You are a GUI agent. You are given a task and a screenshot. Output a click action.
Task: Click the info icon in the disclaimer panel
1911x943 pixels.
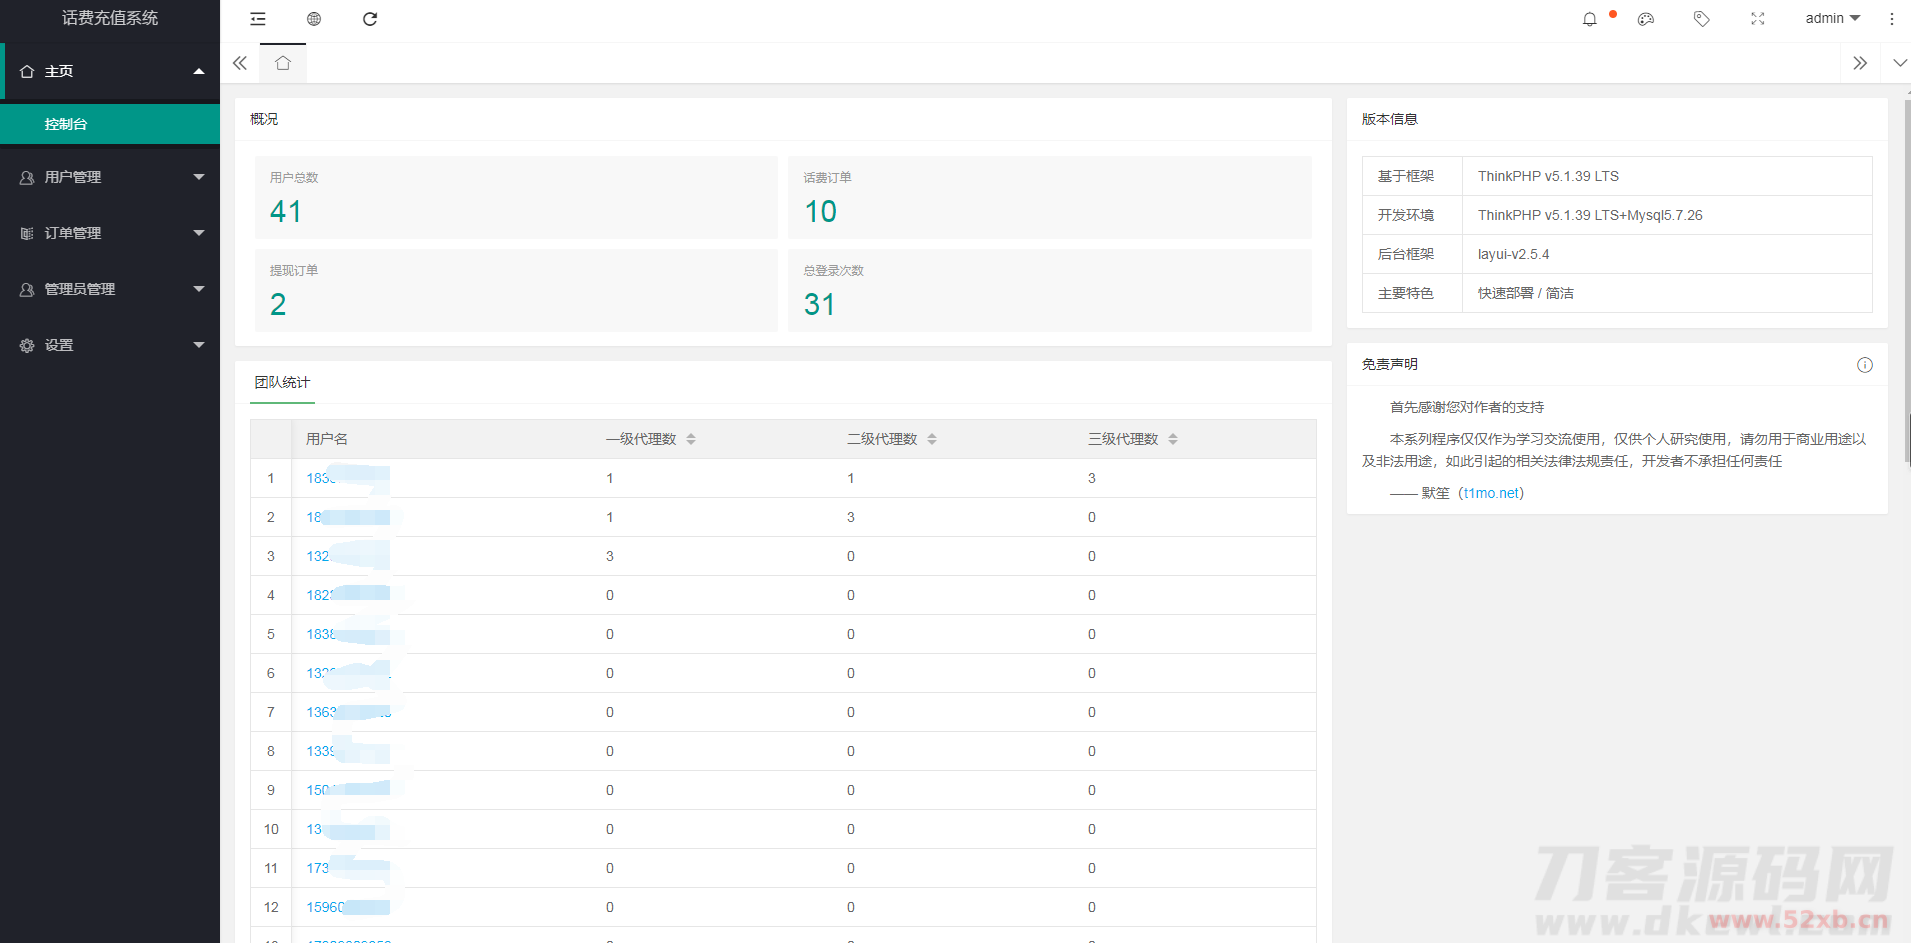tap(1864, 365)
